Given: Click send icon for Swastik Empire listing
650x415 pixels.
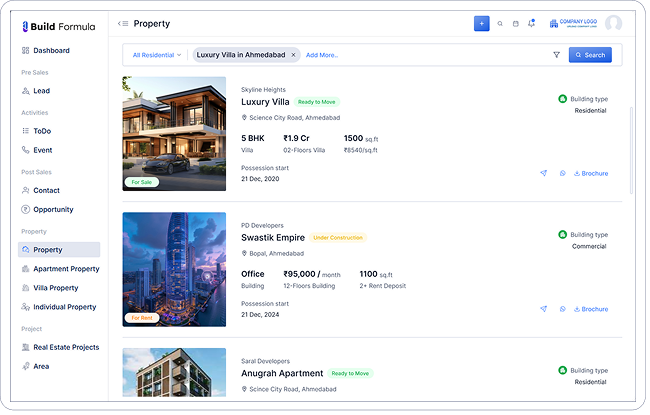Looking at the screenshot, I should click(544, 309).
